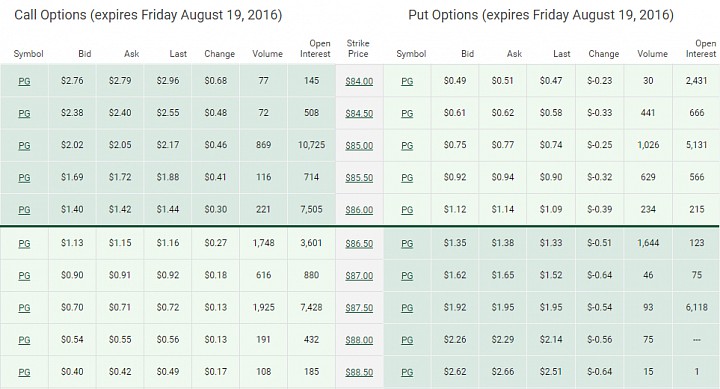
Task: Click PG call symbol with $2.02 bid
Action: [24, 146]
